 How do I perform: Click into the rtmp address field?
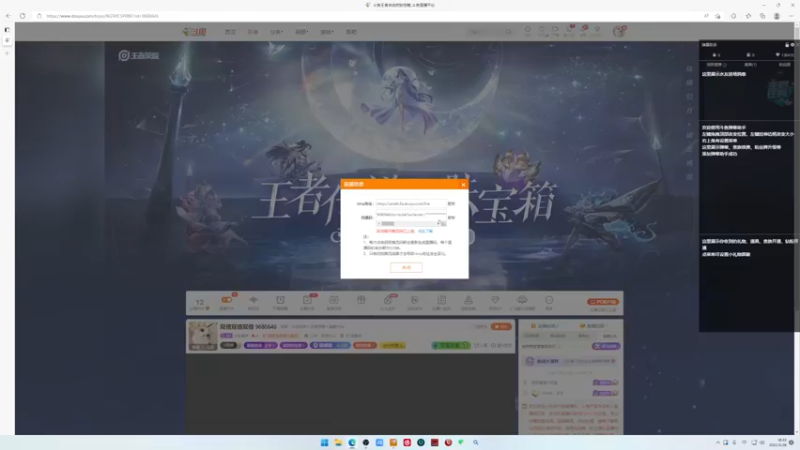click(411, 204)
